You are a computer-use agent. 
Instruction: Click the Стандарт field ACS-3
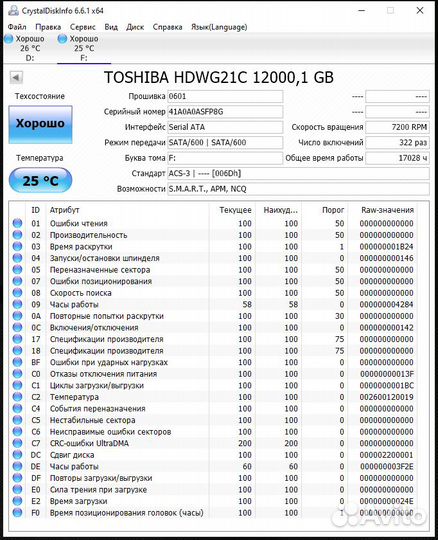pyautogui.click(x=298, y=174)
